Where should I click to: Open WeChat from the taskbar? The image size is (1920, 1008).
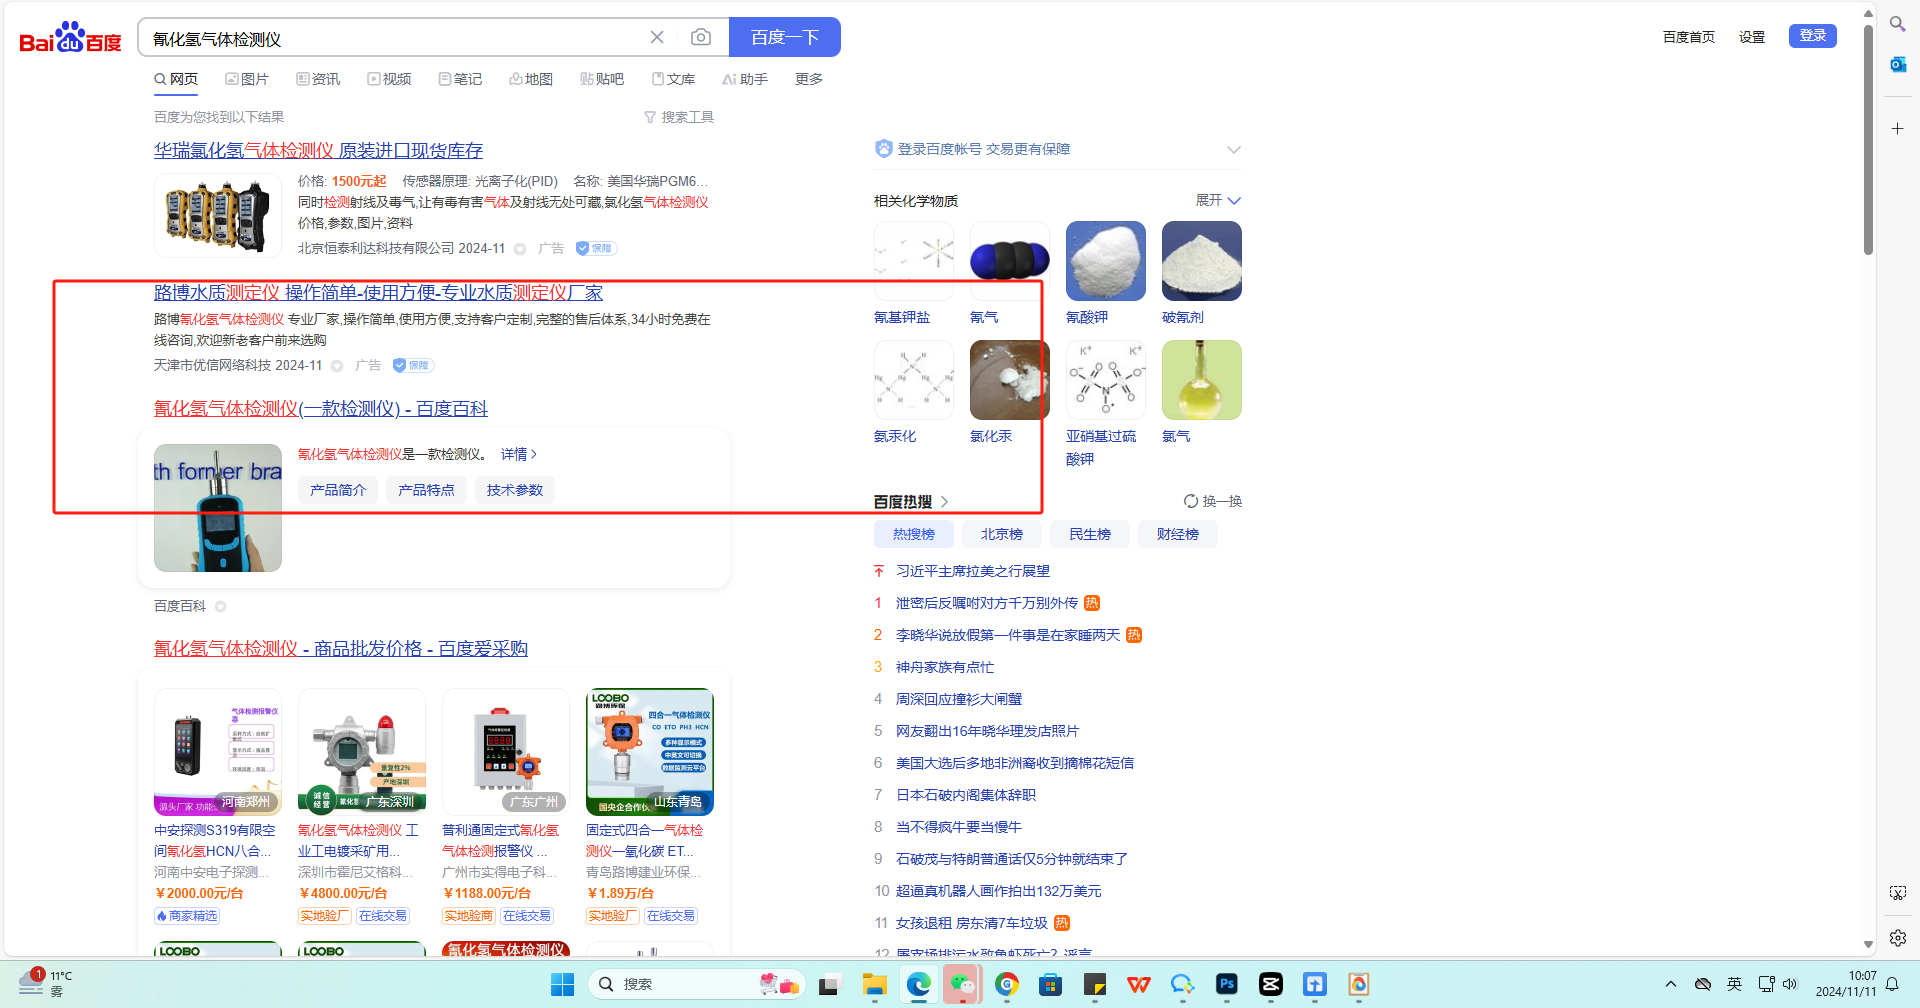962,984
